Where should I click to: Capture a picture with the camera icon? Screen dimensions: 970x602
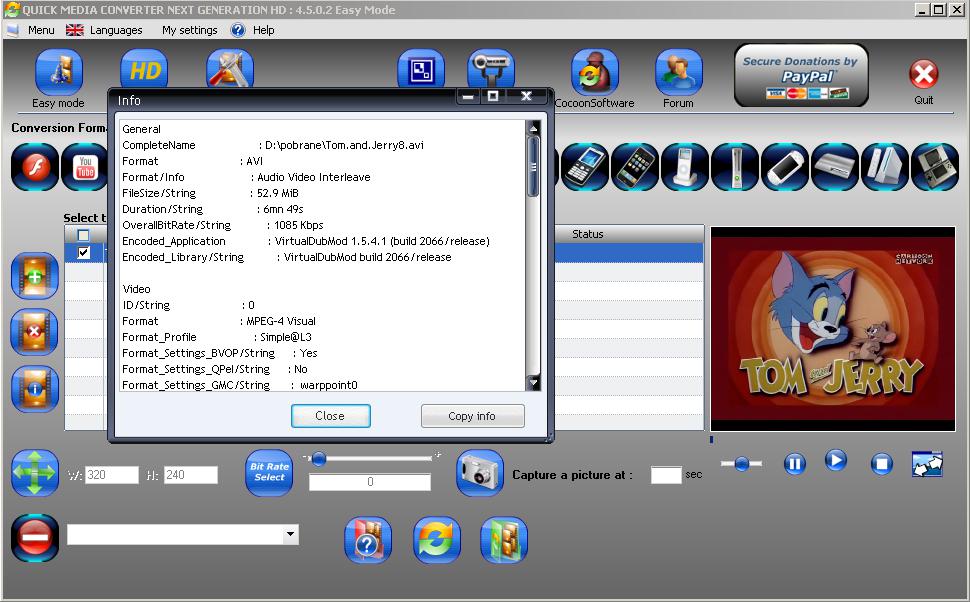click(x=480, y=473)
